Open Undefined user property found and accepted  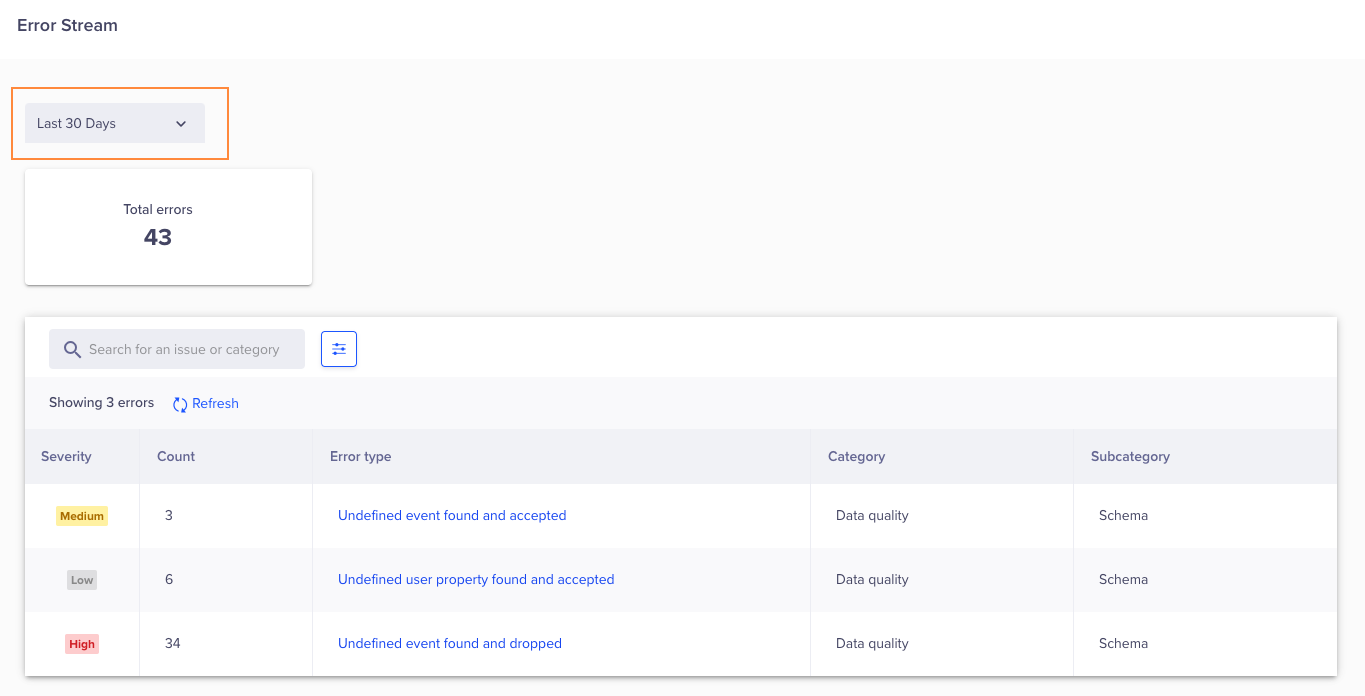coord(476,580)
